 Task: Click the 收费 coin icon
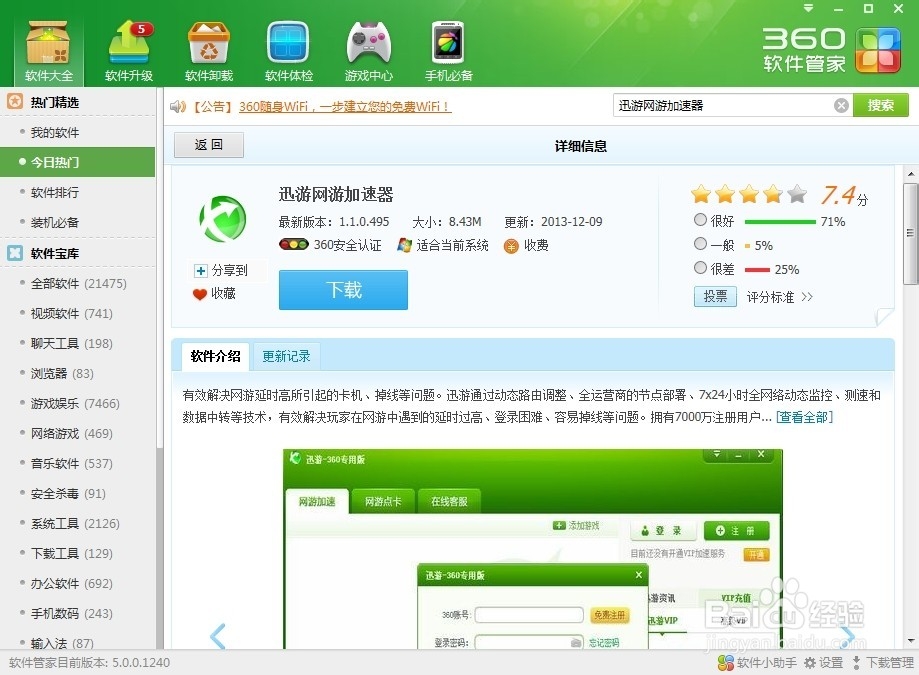pyautogui.click(x=511, y=246)
